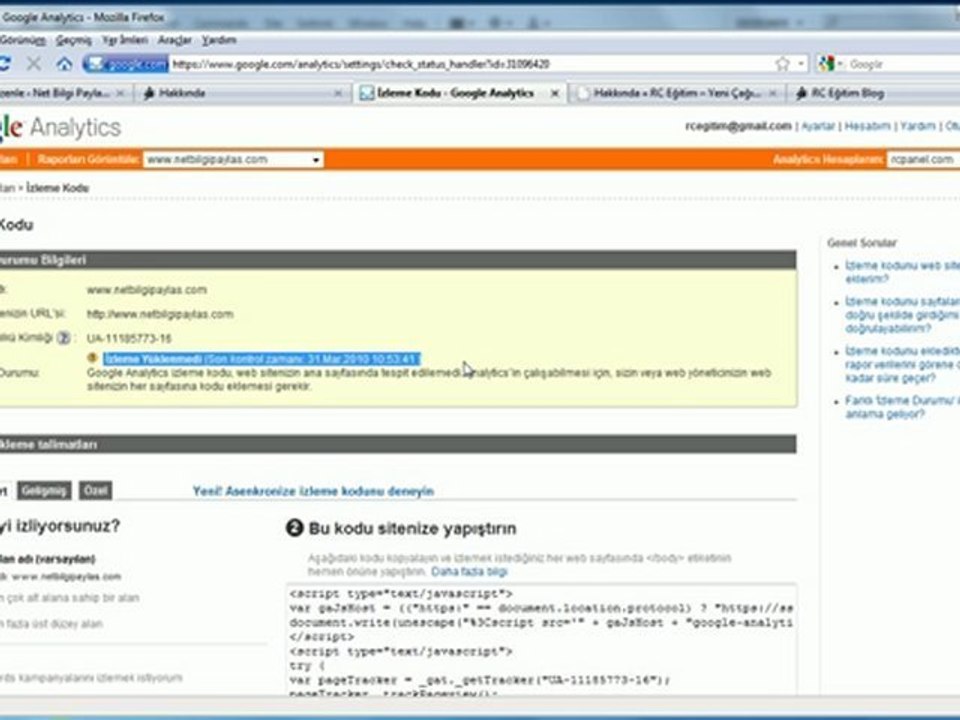Click inside the tracking code text box
This screenshot has width=960, height=720.
pos(541,640)
